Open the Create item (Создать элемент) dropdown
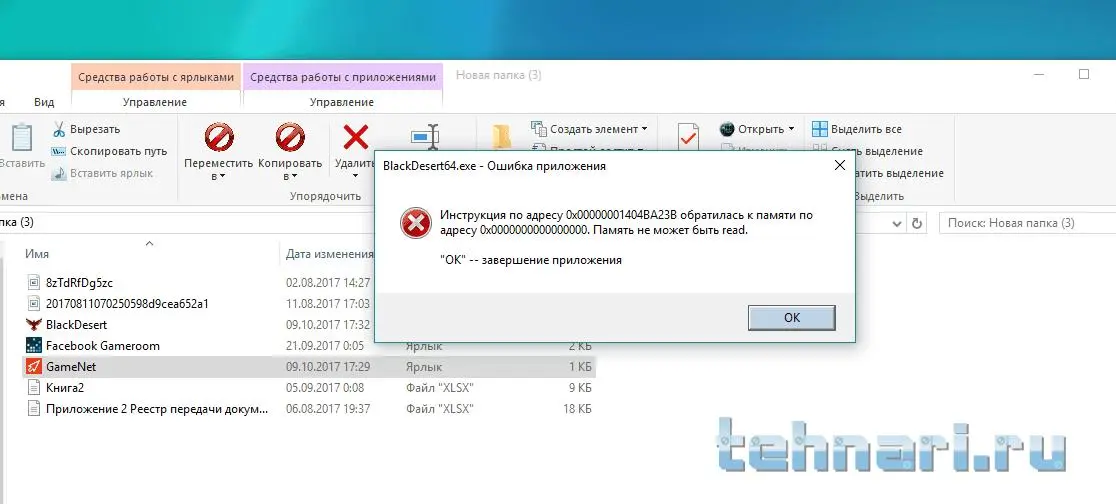This screenshot has height=504, width=1116. 589,129
